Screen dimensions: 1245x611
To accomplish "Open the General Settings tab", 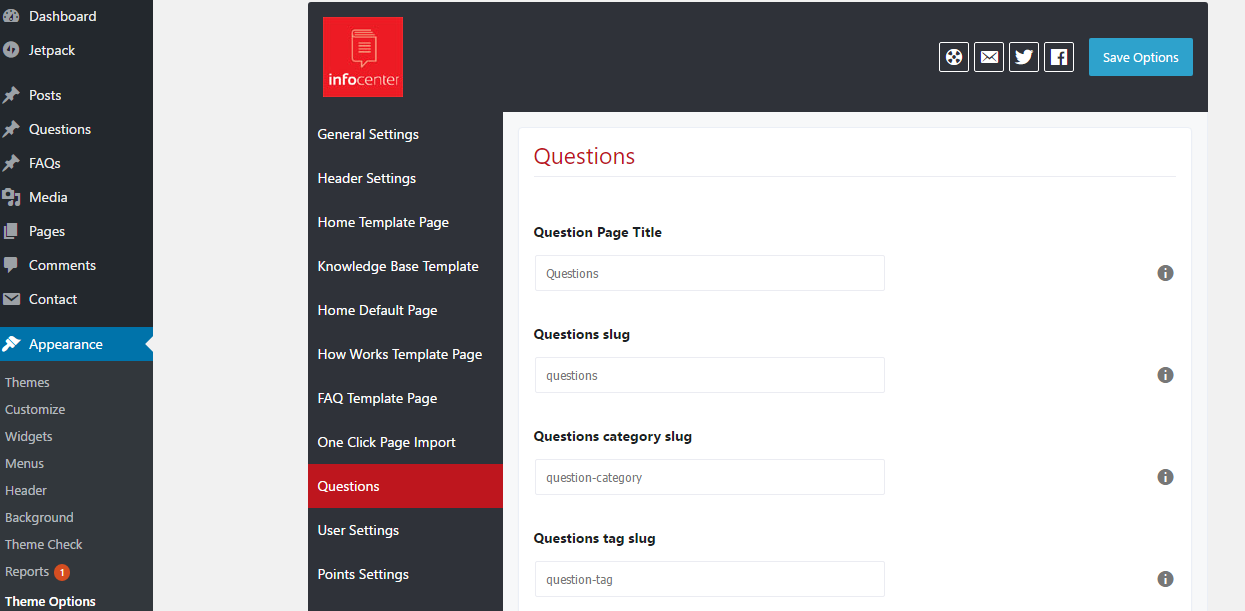I will coord(368,134).
